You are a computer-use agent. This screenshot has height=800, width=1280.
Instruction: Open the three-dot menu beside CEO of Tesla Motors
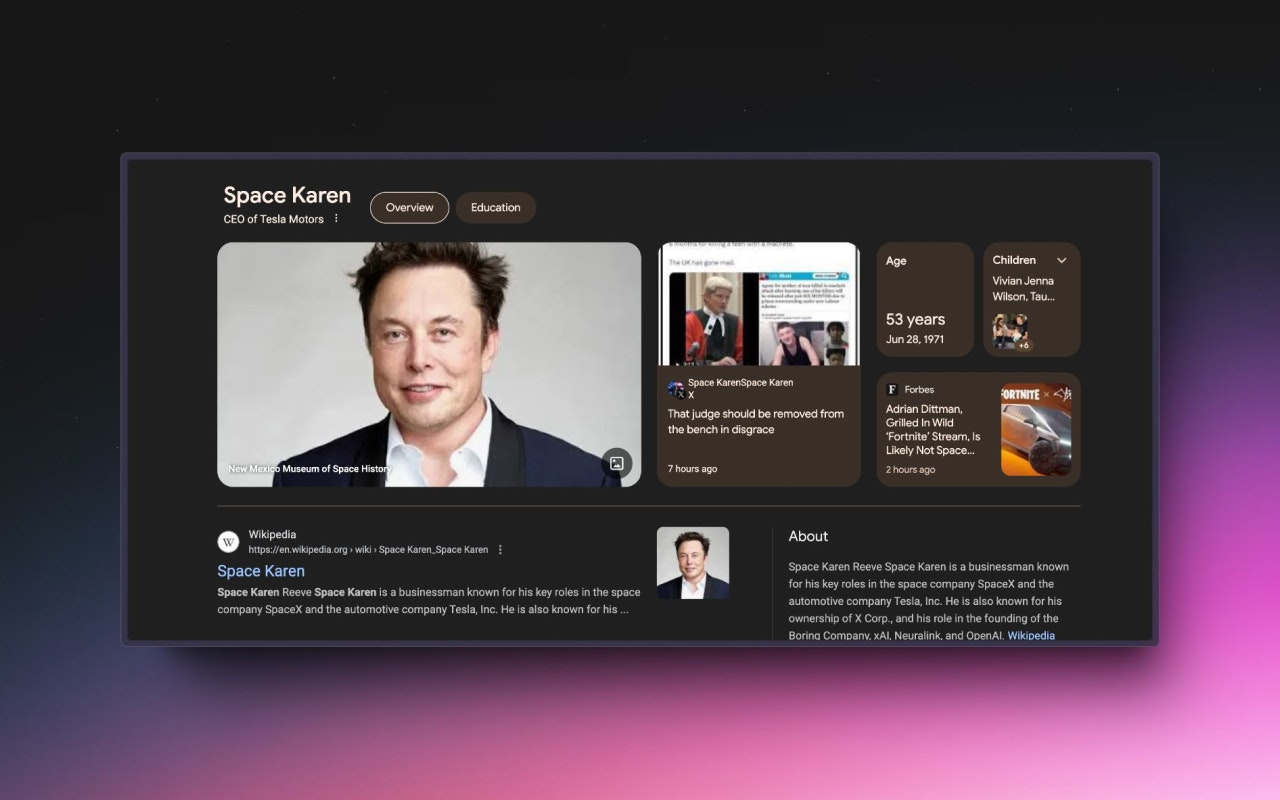click(336, 219)
